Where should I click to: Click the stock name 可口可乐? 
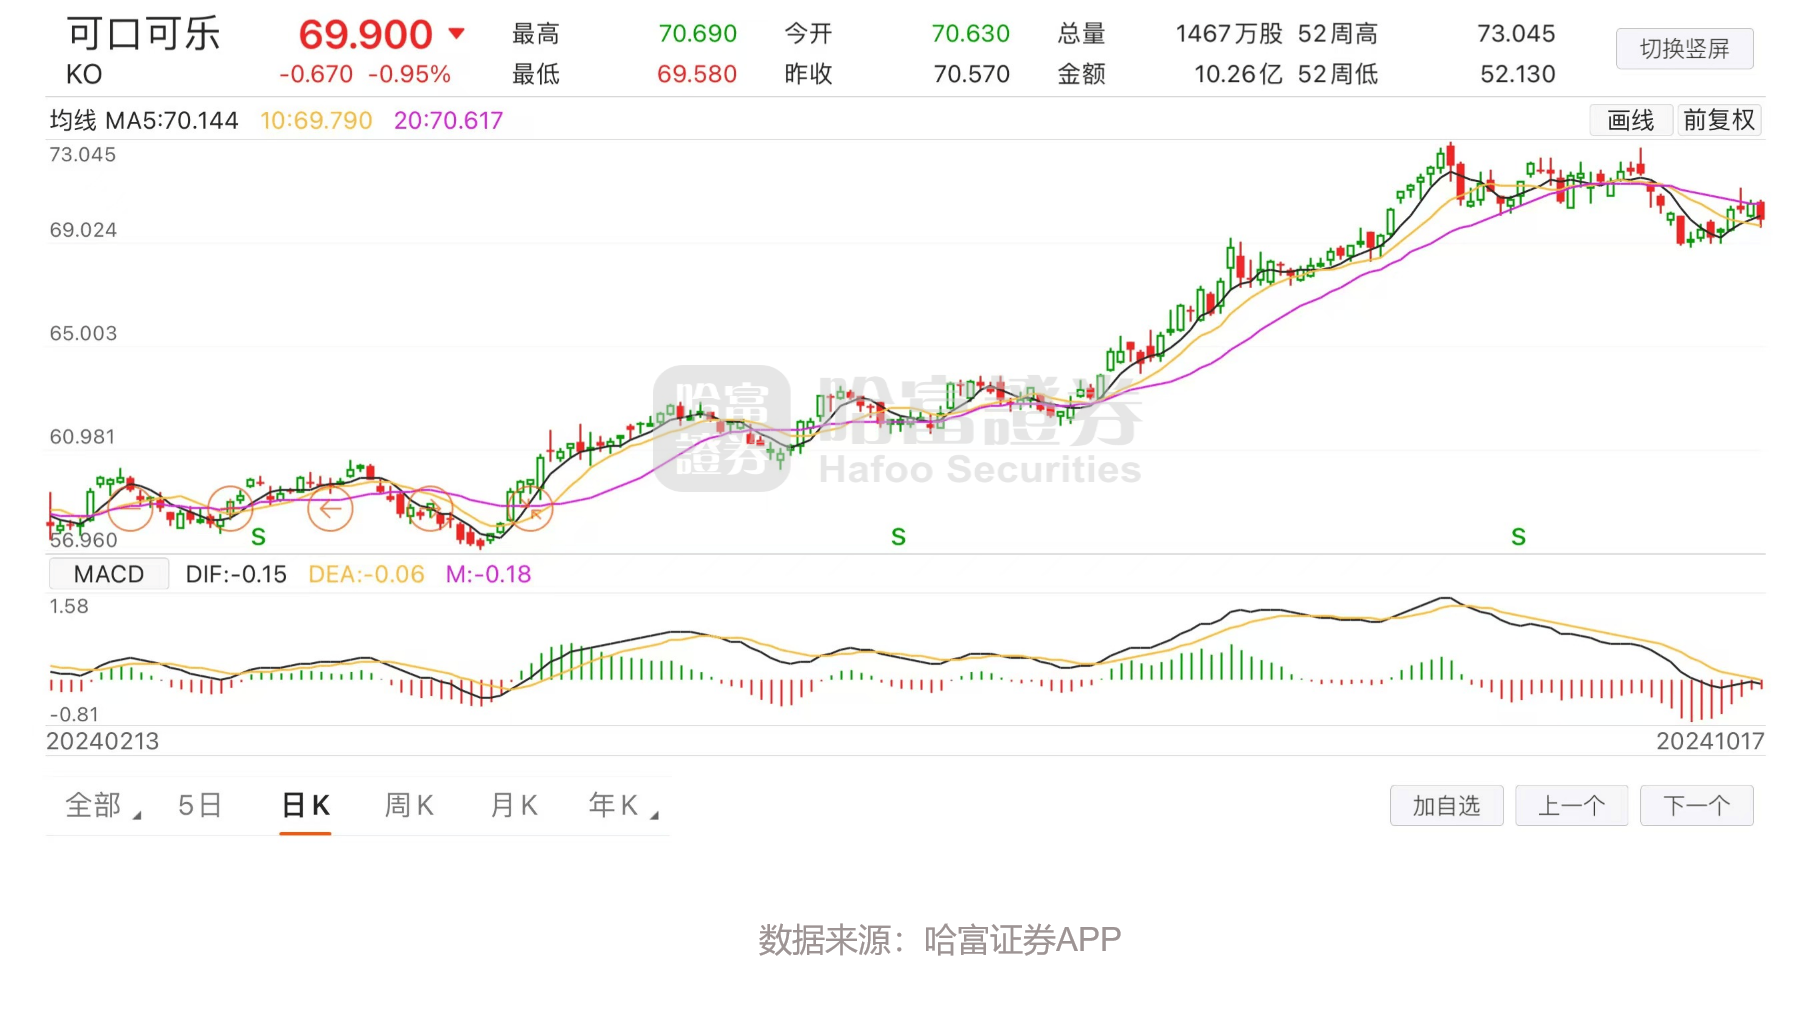[x=143, y=34]
